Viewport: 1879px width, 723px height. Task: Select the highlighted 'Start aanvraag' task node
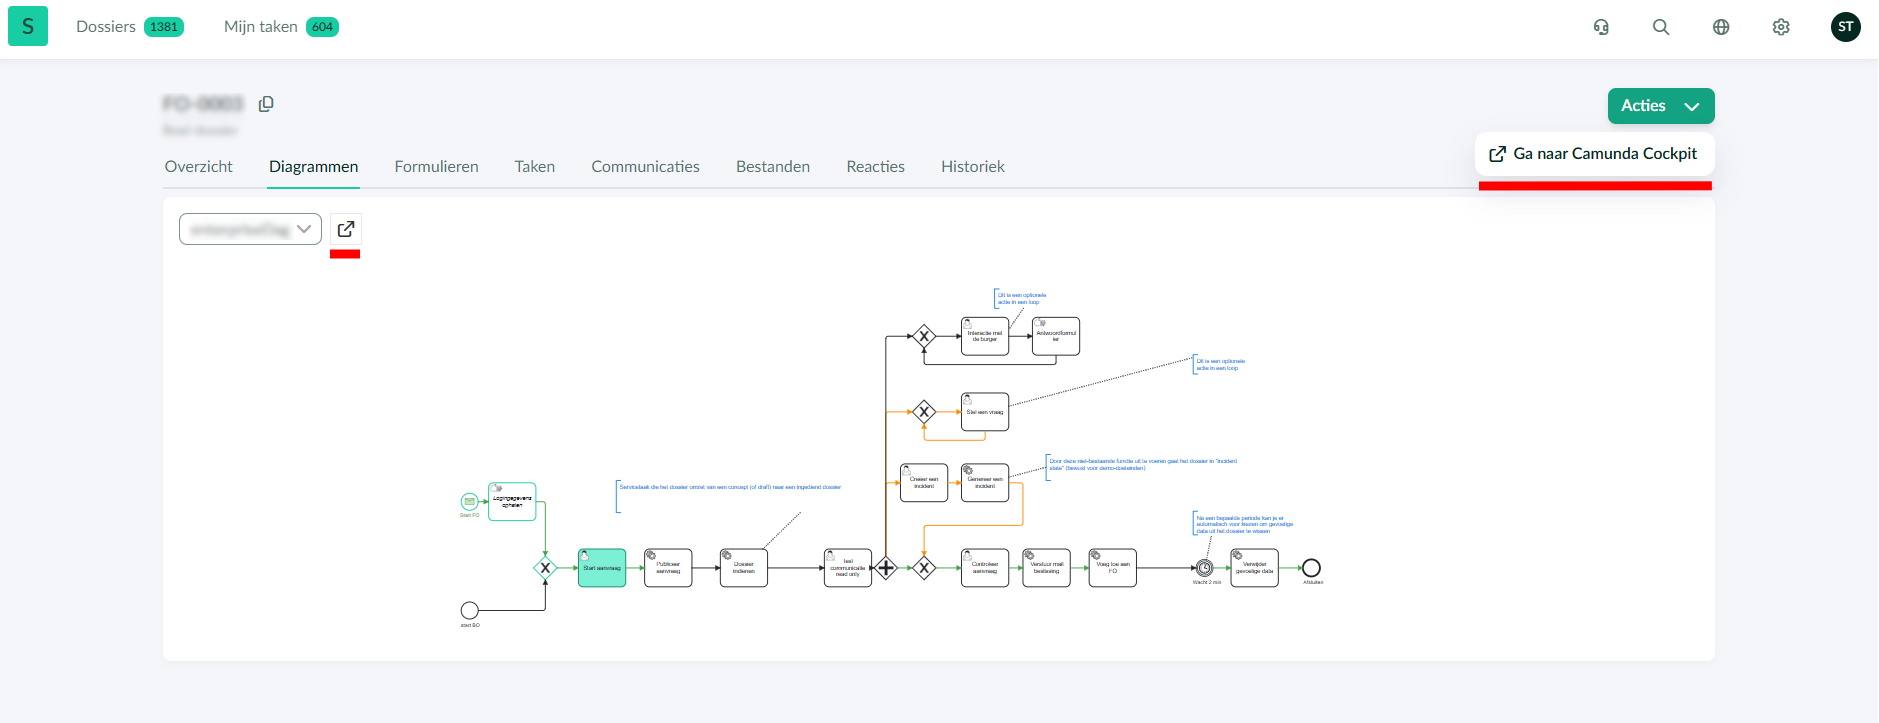point(602,568)
